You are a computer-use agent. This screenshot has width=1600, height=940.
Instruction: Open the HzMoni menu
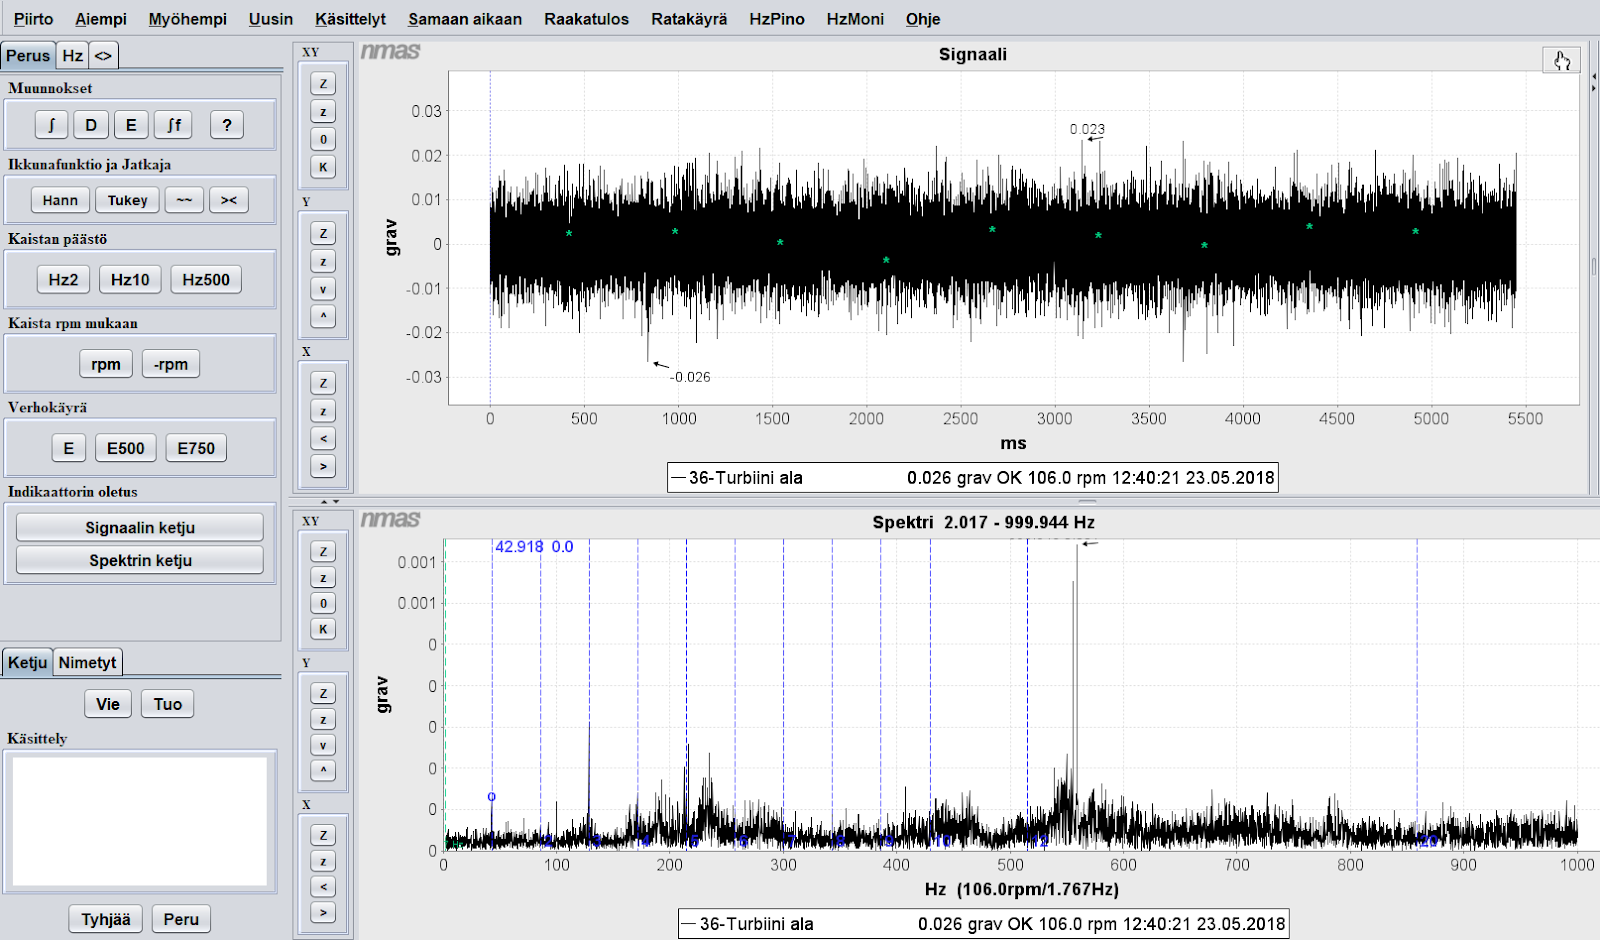point(855,19)
